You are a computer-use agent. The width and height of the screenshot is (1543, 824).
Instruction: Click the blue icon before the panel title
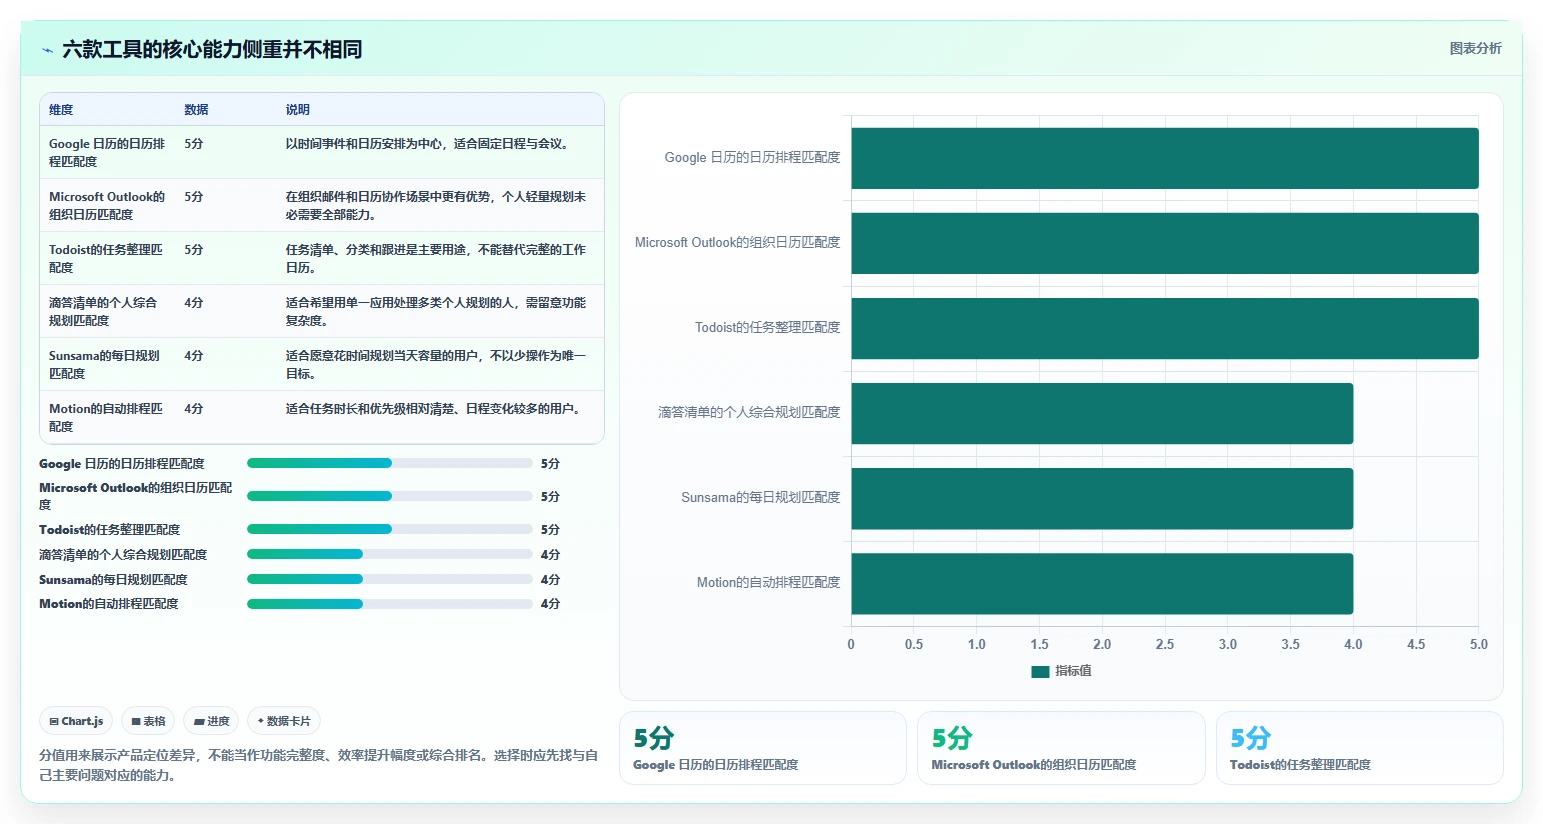pyautogui.click(x=47, y=50)
